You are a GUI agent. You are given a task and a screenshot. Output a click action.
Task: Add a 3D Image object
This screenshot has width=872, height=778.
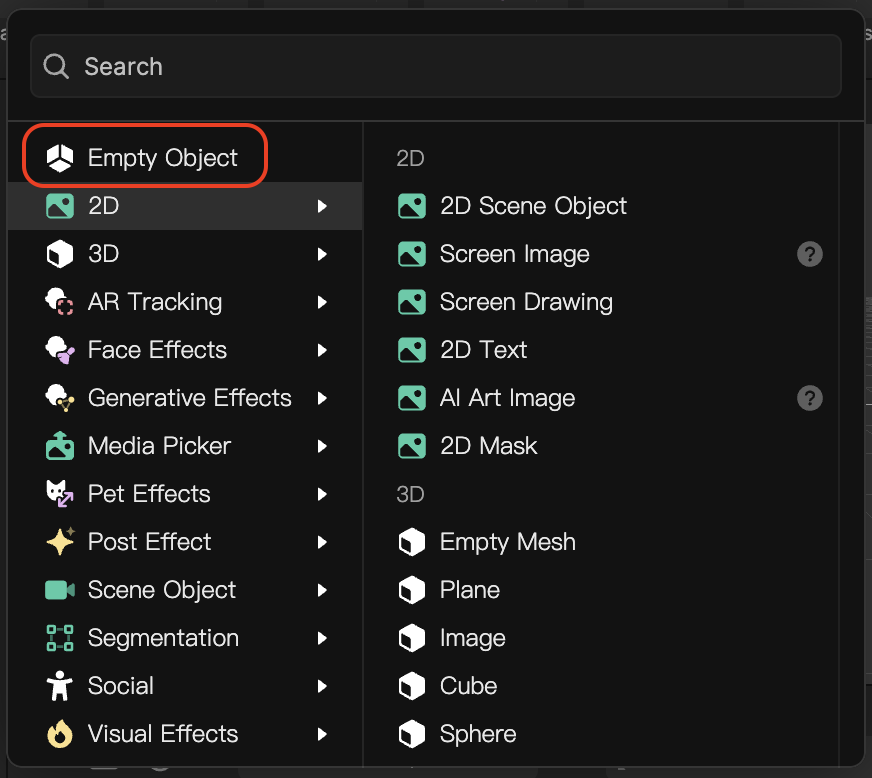601,638
